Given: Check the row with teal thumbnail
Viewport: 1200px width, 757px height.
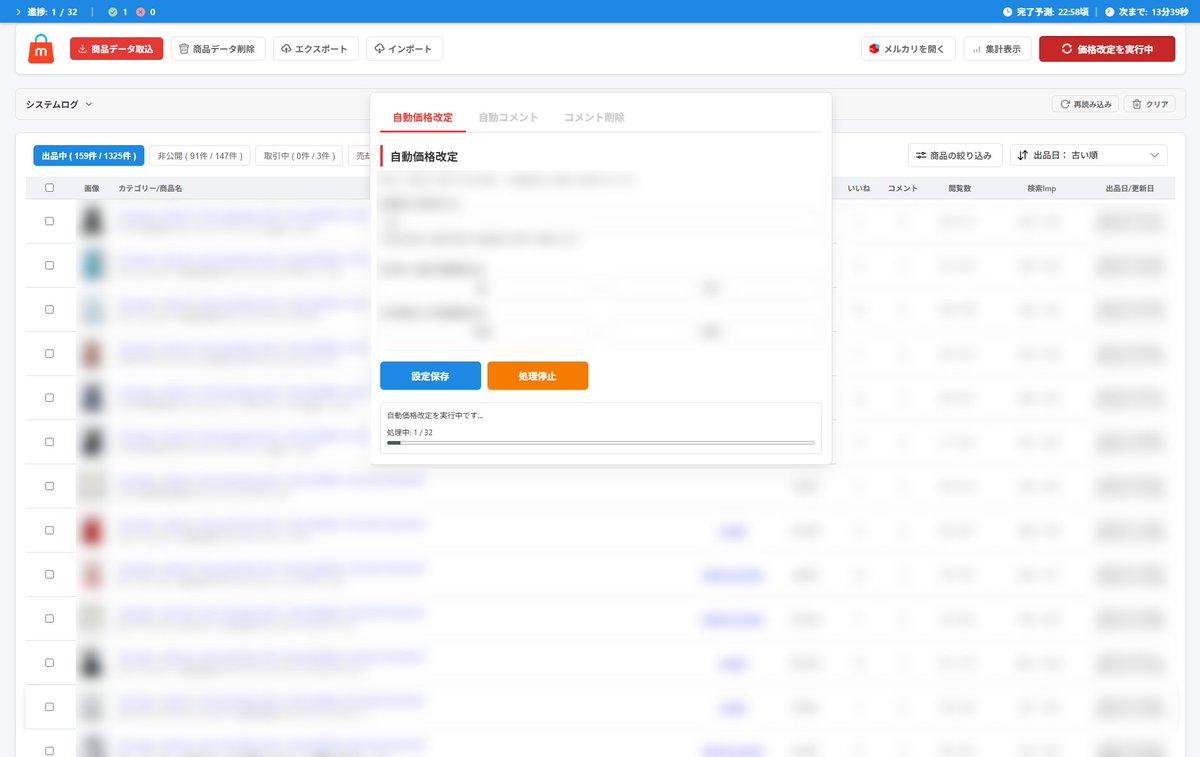Looking at the screenshot, I should point(50,265).
